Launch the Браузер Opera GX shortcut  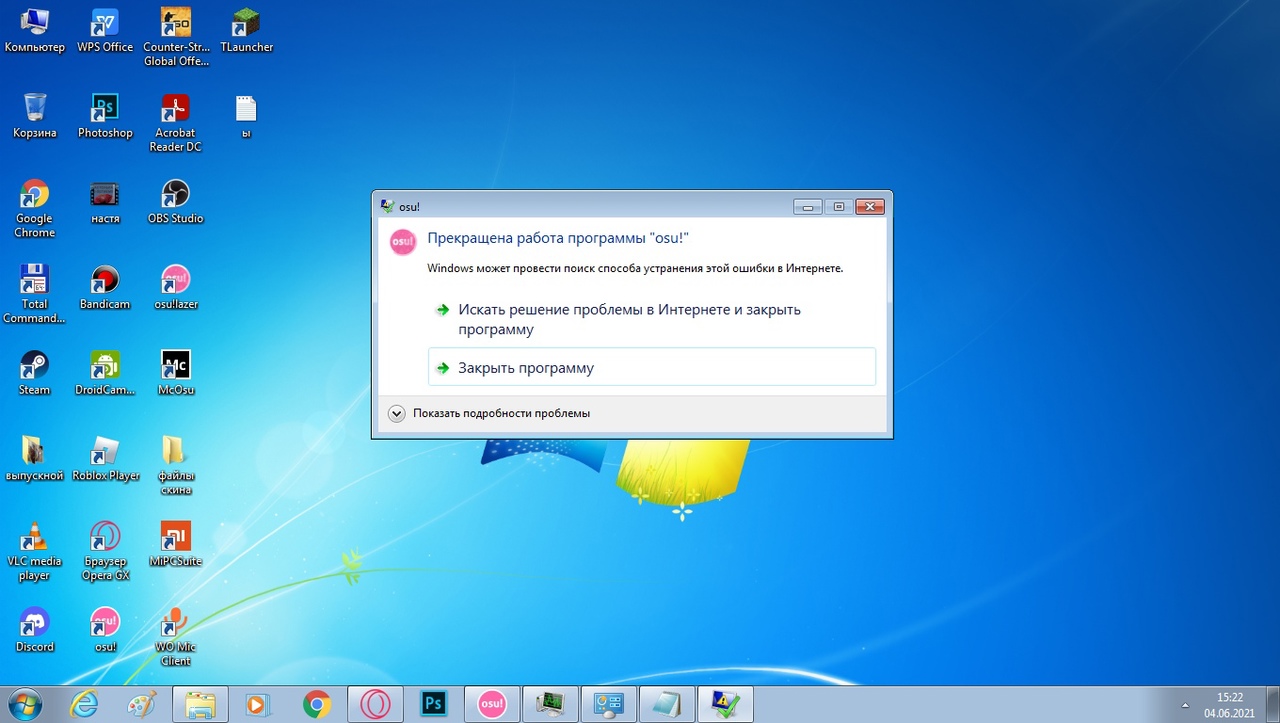coord(105,551)
